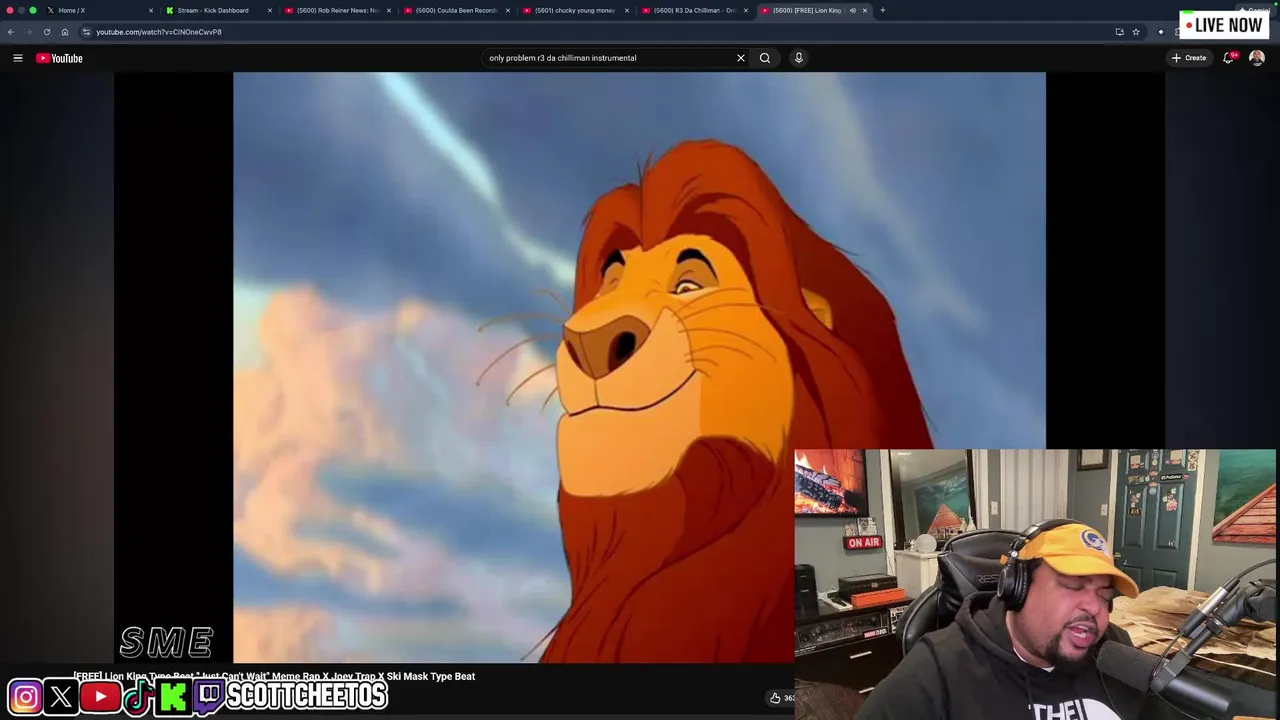Click the Kick icon in overlay
This screenshot has height=720, width=1280.
173,696
